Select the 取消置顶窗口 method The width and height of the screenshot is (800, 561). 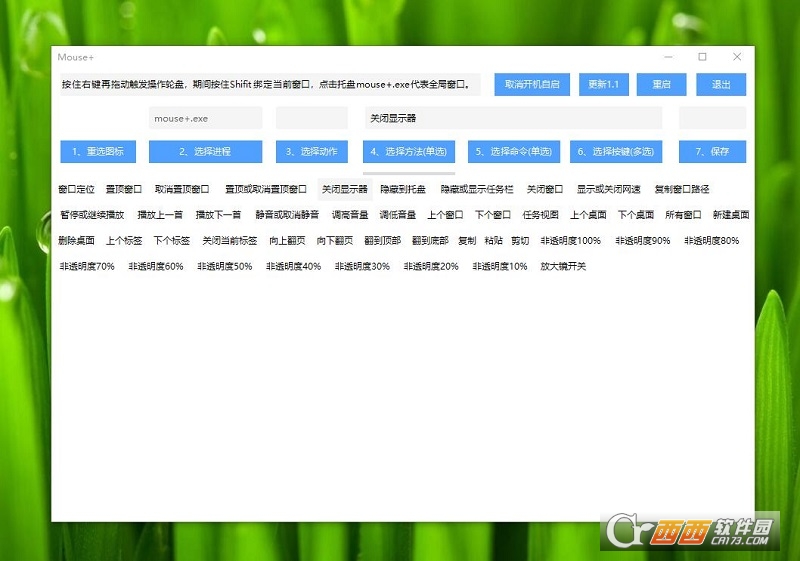pyautogui.click(x=182, y=189)
